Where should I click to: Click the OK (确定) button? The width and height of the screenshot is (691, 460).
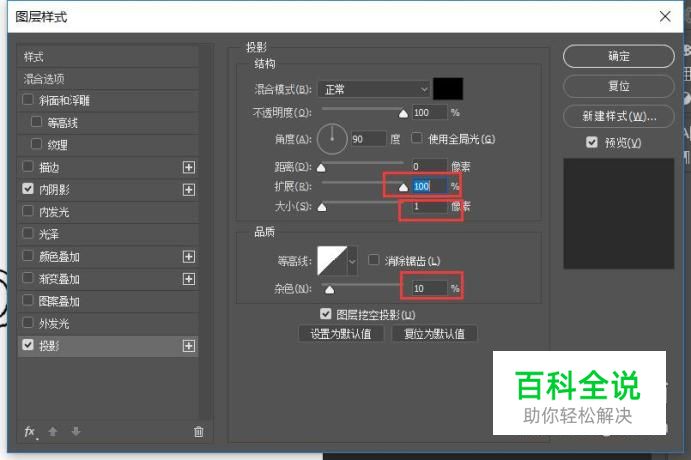point(618,56)
